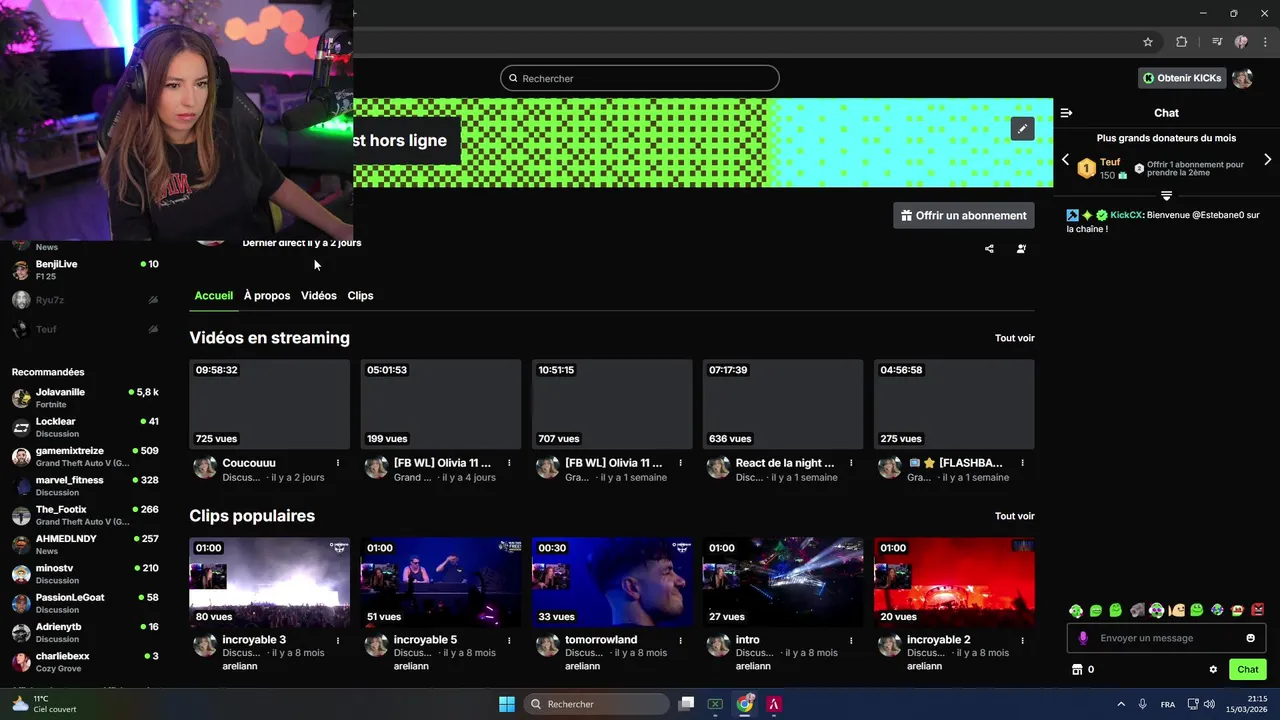Open the React de la night video thumbnail
1280x720 pixels.
click(783, 404)
